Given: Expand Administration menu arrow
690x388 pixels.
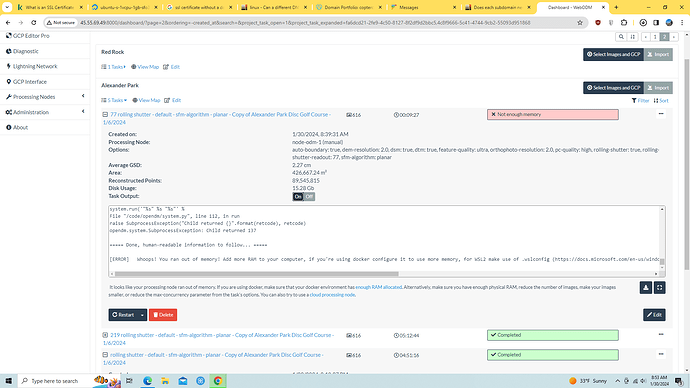Looking at the screenshot, I should coord(83,112).
